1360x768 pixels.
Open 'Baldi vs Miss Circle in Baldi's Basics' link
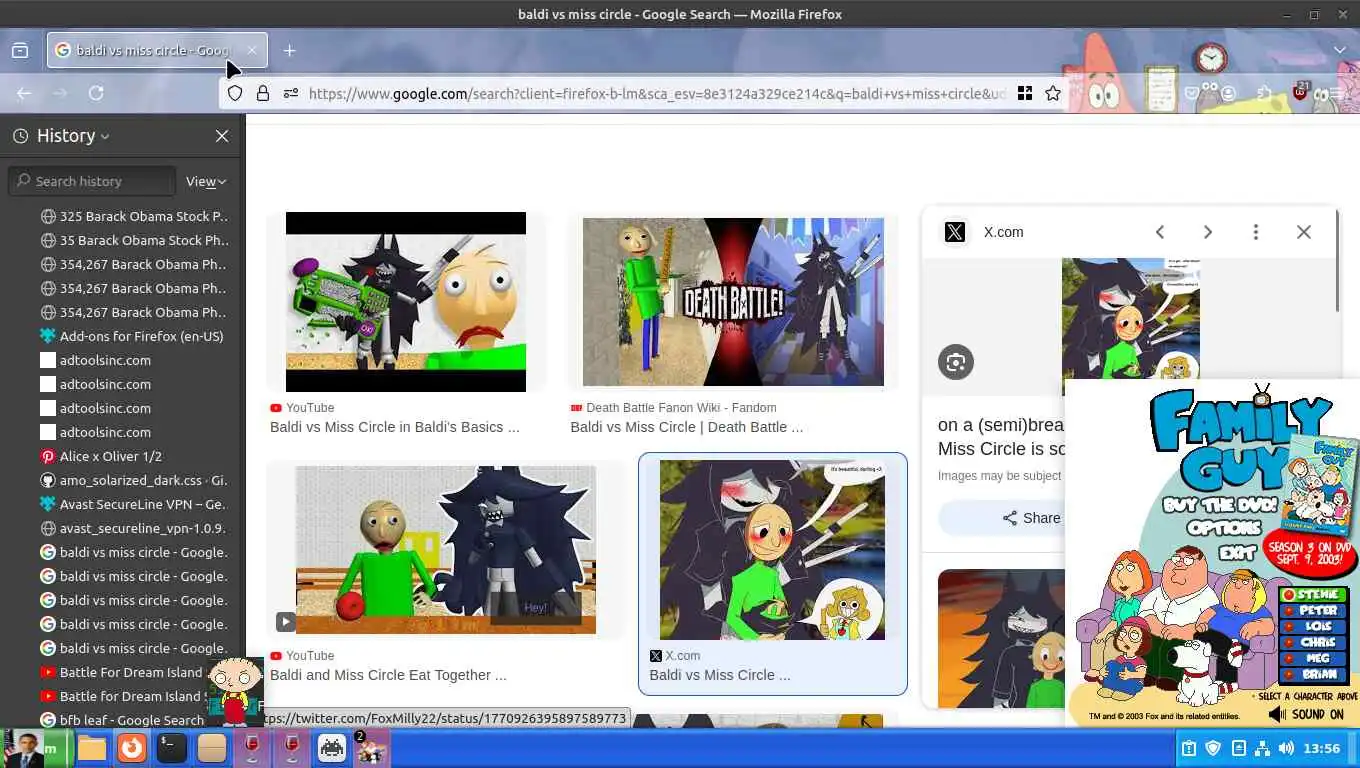(x=394, y=427)
